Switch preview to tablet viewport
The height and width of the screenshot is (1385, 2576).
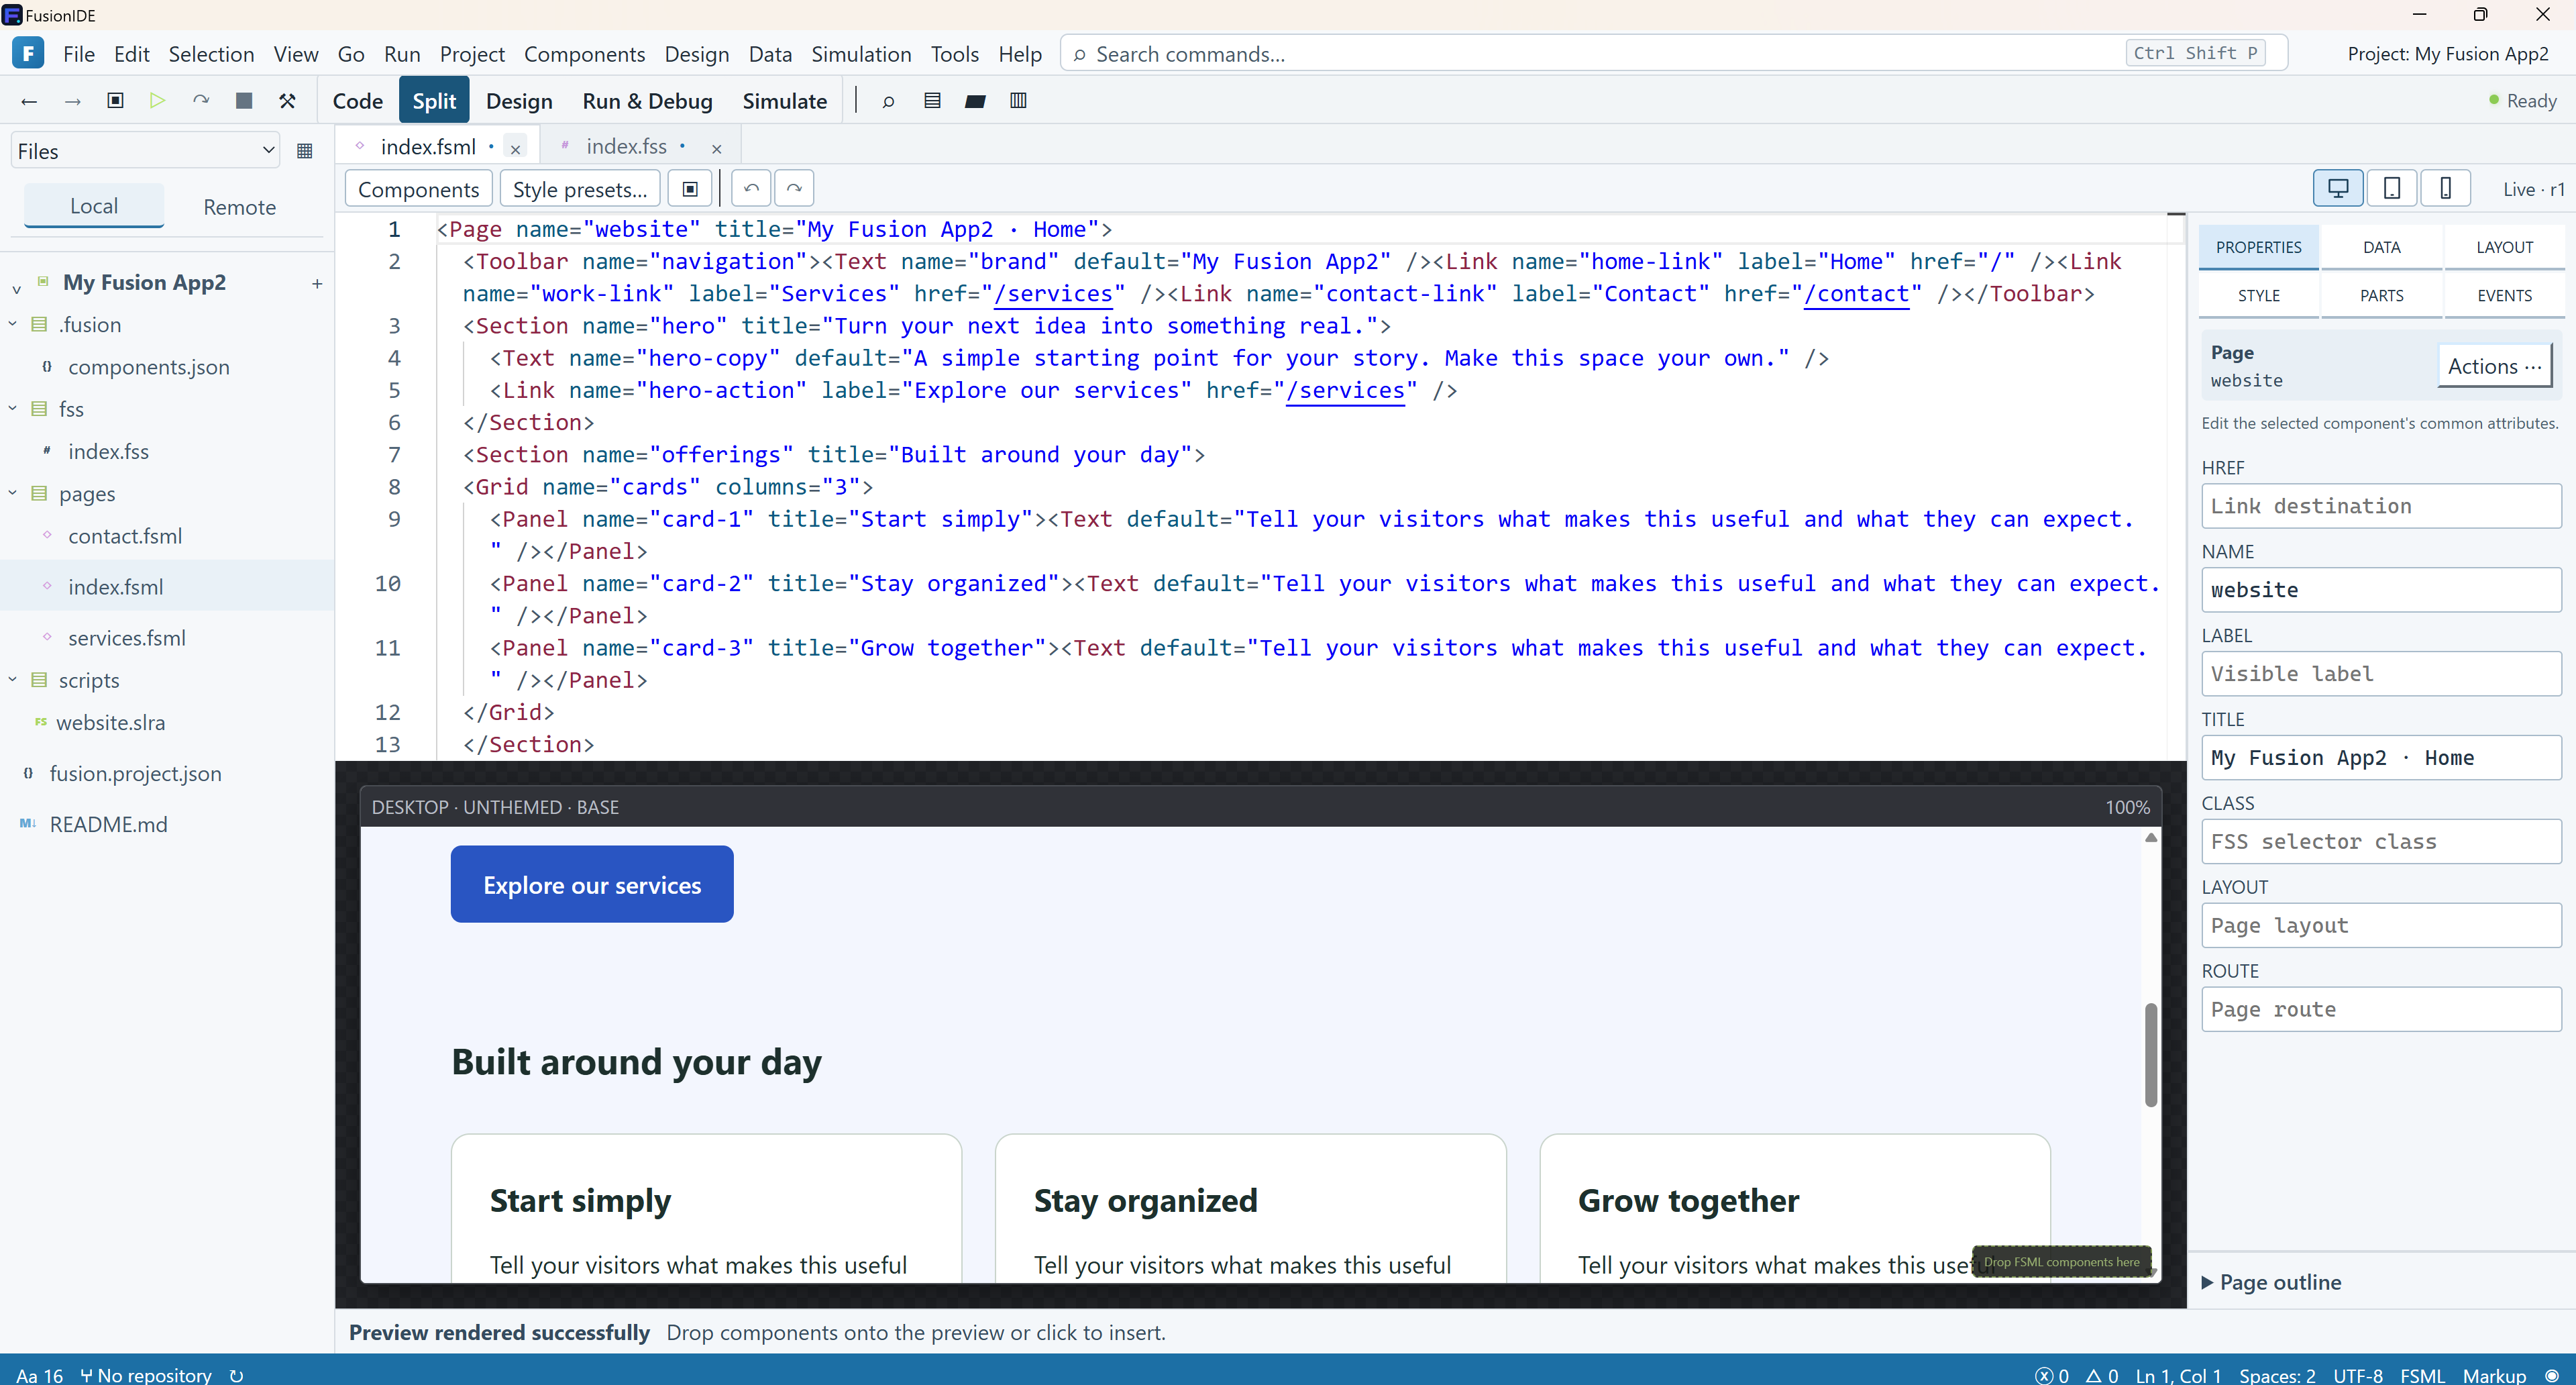2392,188
